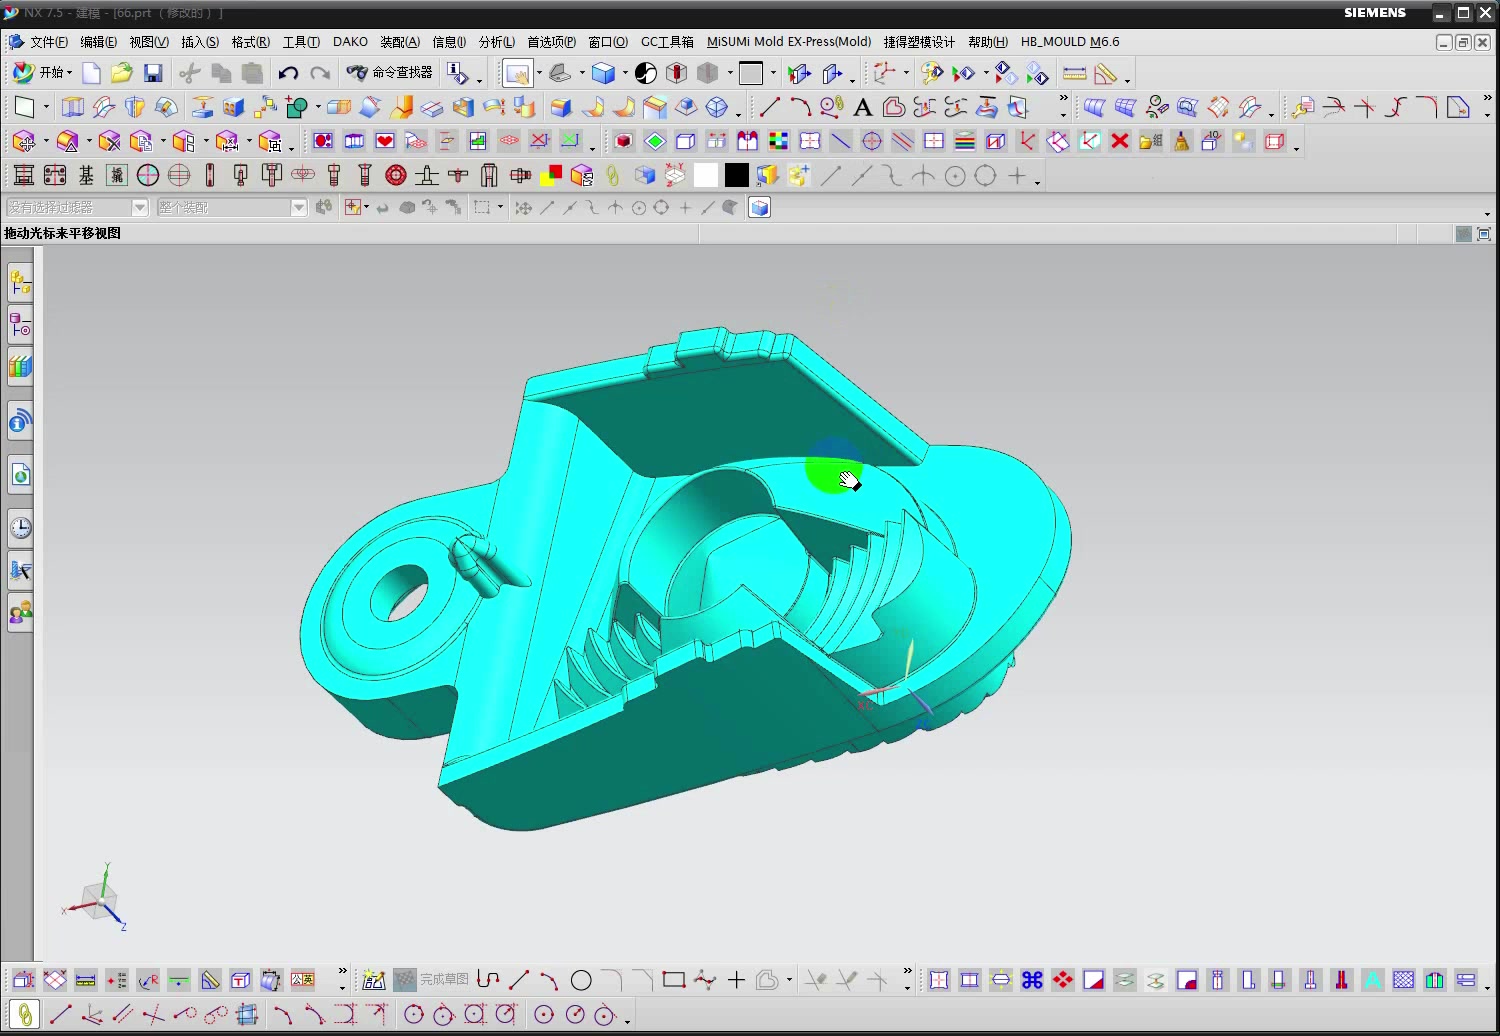
Task: Toggle full screen icon at graphics top-right
Action: coord(1484,234)
